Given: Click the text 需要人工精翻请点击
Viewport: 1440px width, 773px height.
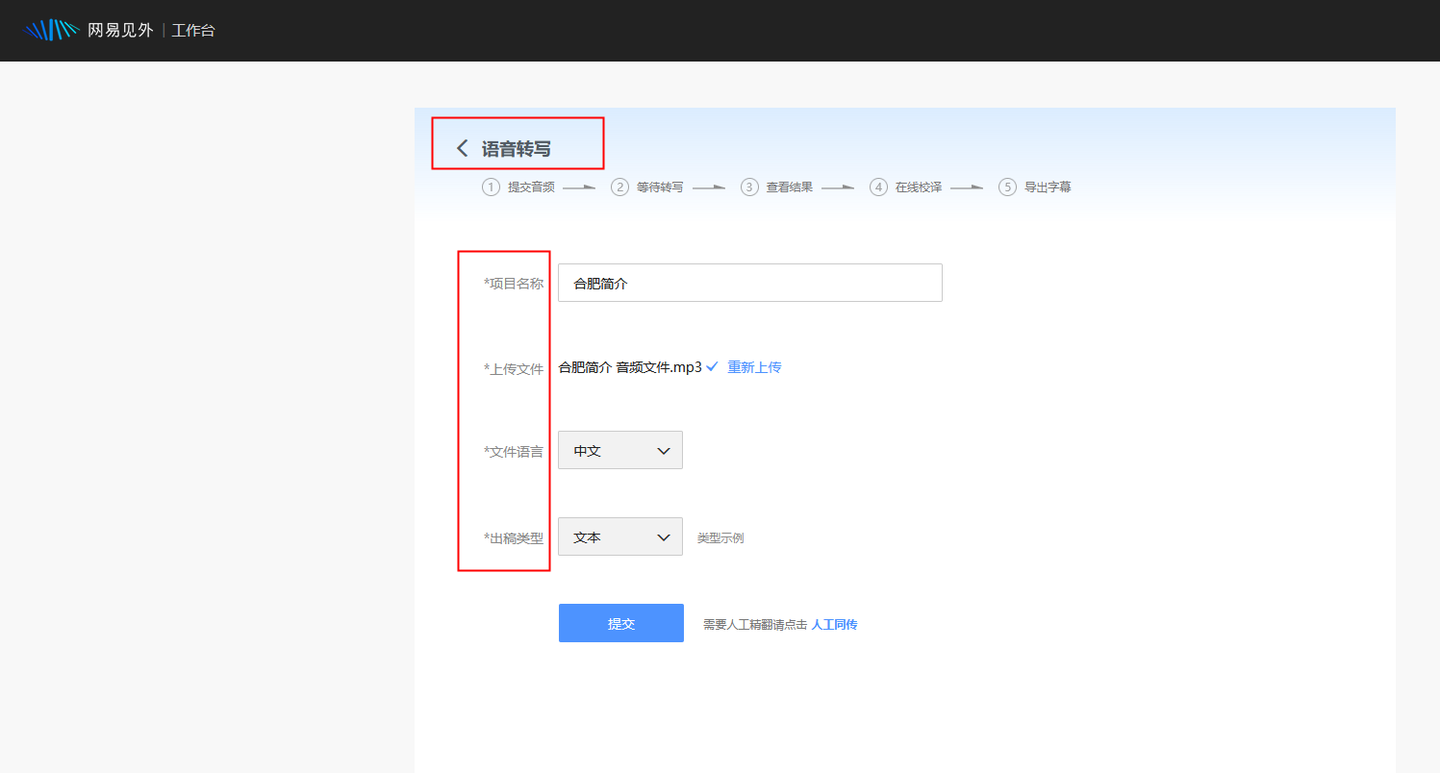Looking at the screenshot, I should 755,624.
